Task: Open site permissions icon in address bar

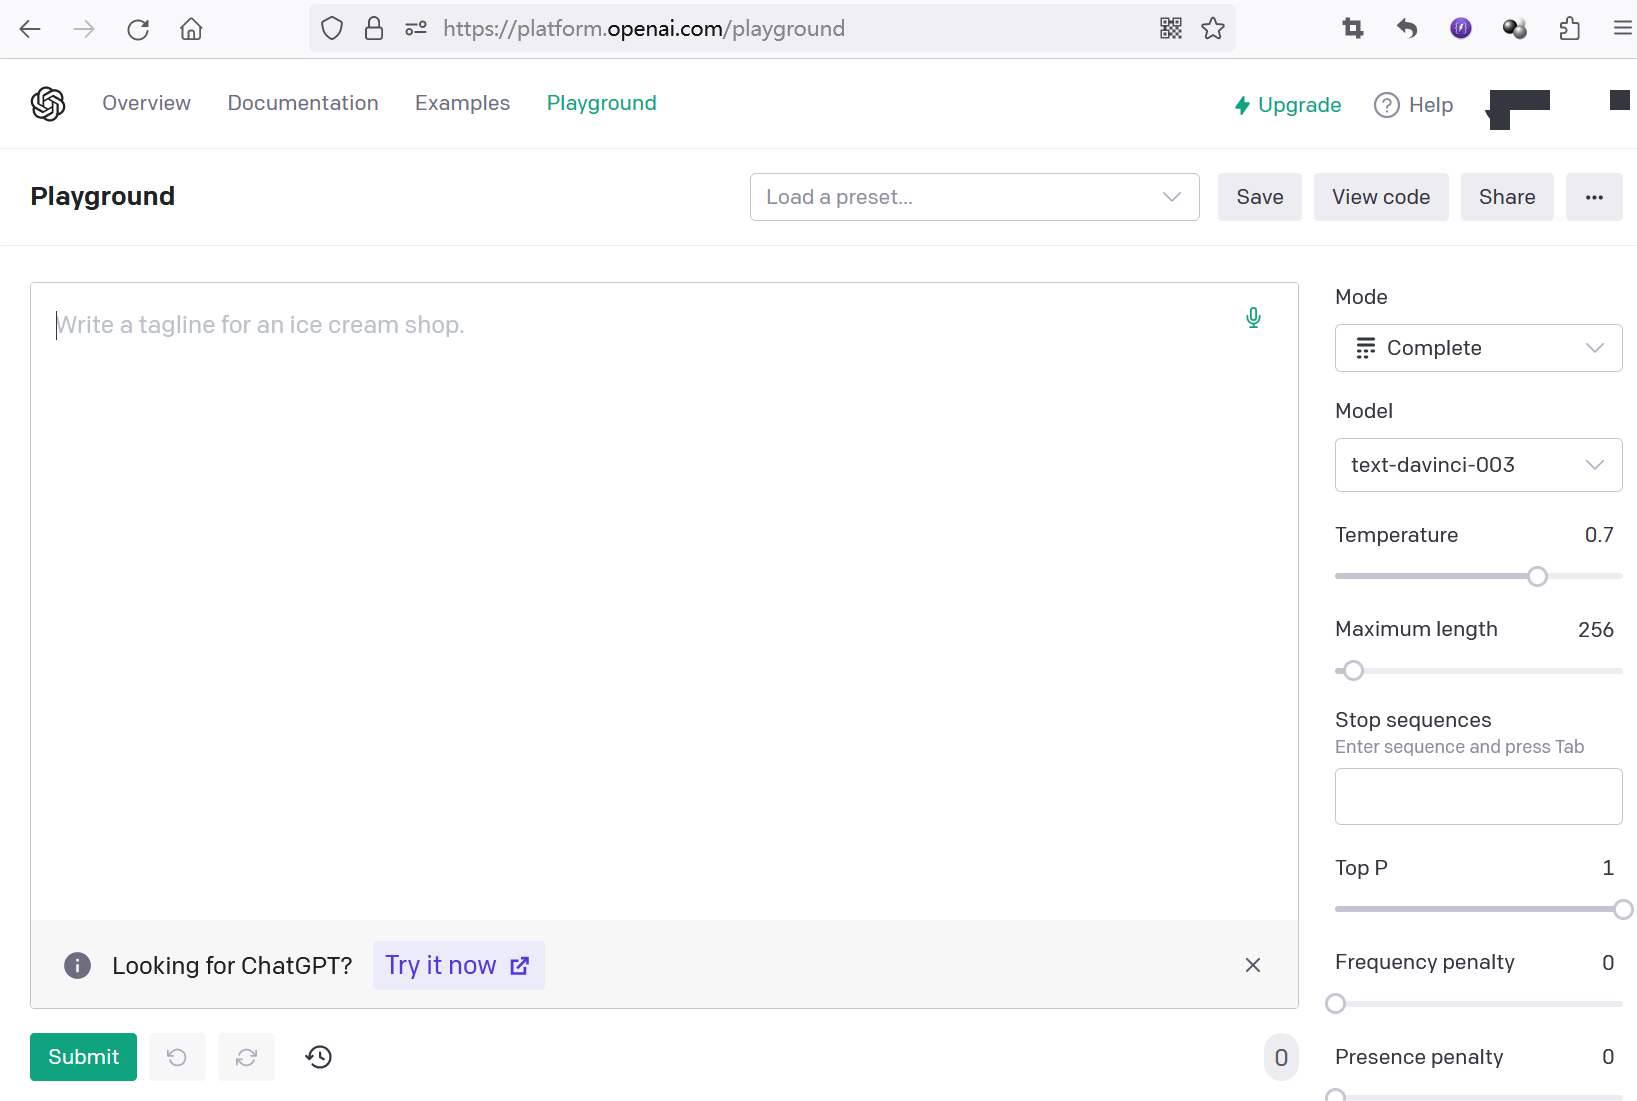Action: [416, 29]
